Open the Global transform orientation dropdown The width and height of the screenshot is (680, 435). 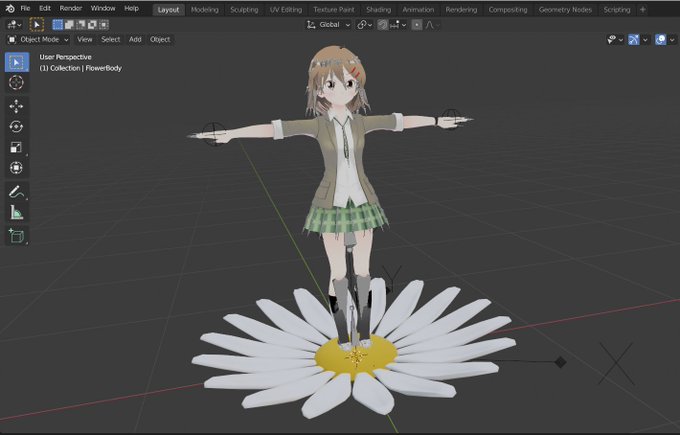coord(328,25)
